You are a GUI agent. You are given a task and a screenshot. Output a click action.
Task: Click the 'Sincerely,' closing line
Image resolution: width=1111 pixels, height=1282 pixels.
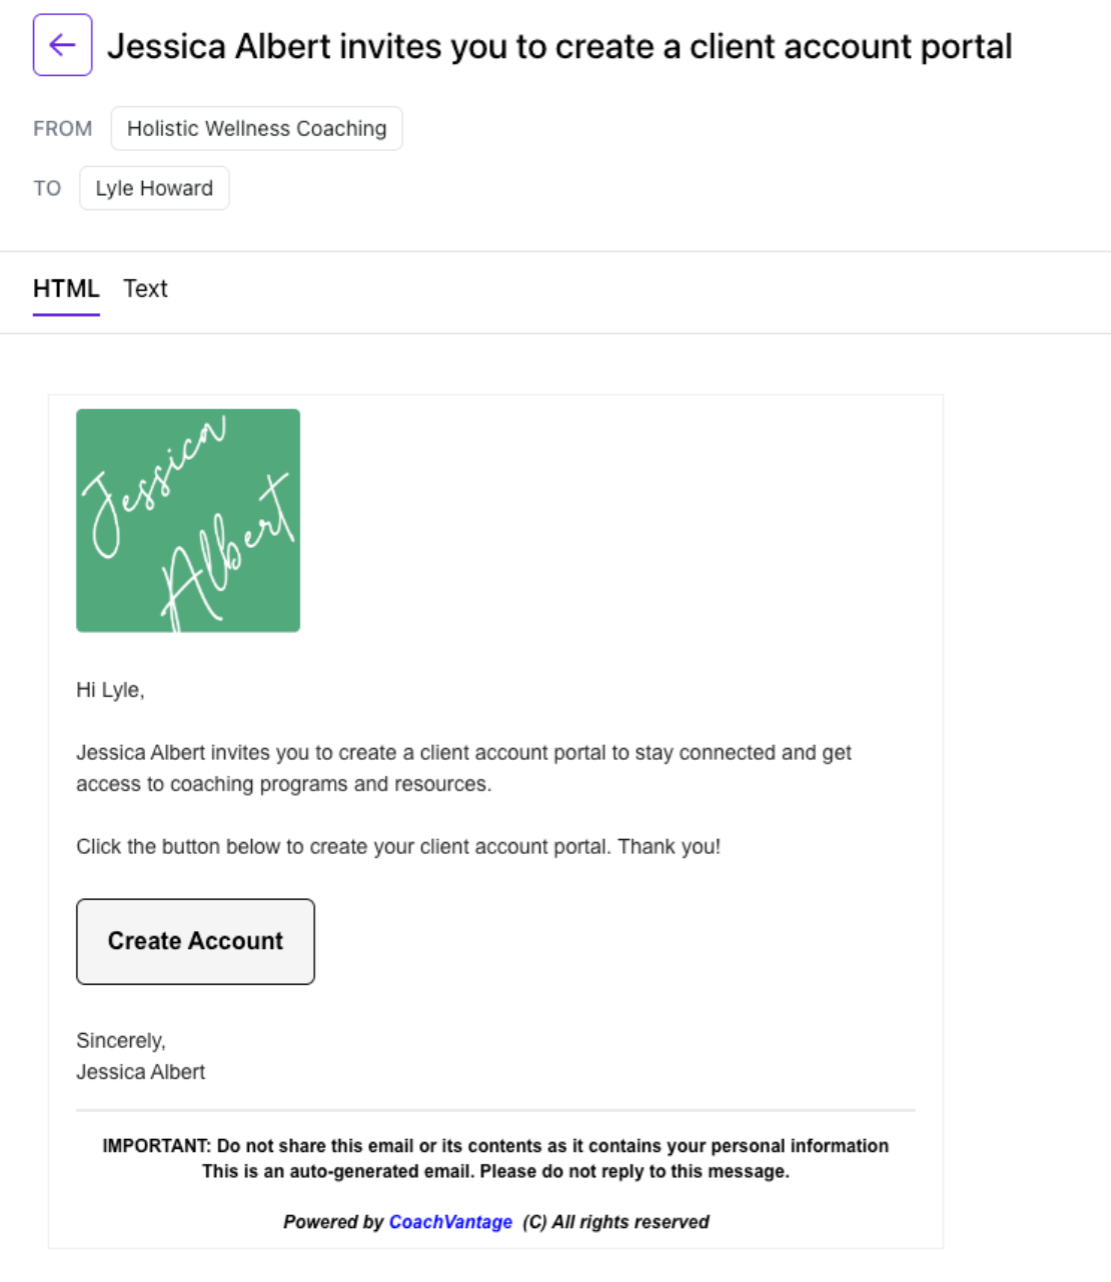[x=121, y=1041]
